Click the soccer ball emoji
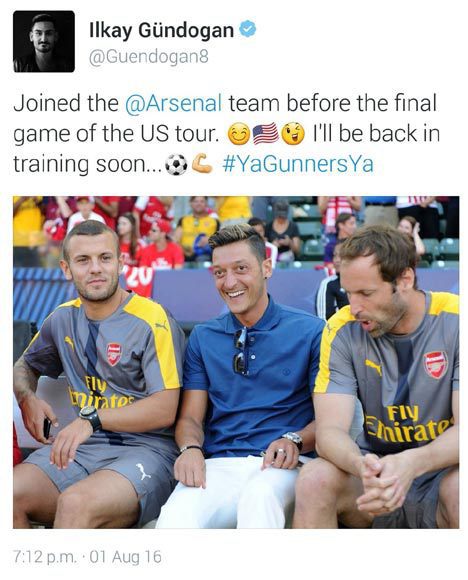Image resolution: width=468 pixels, height=580 pixels. tap(176, 165)
